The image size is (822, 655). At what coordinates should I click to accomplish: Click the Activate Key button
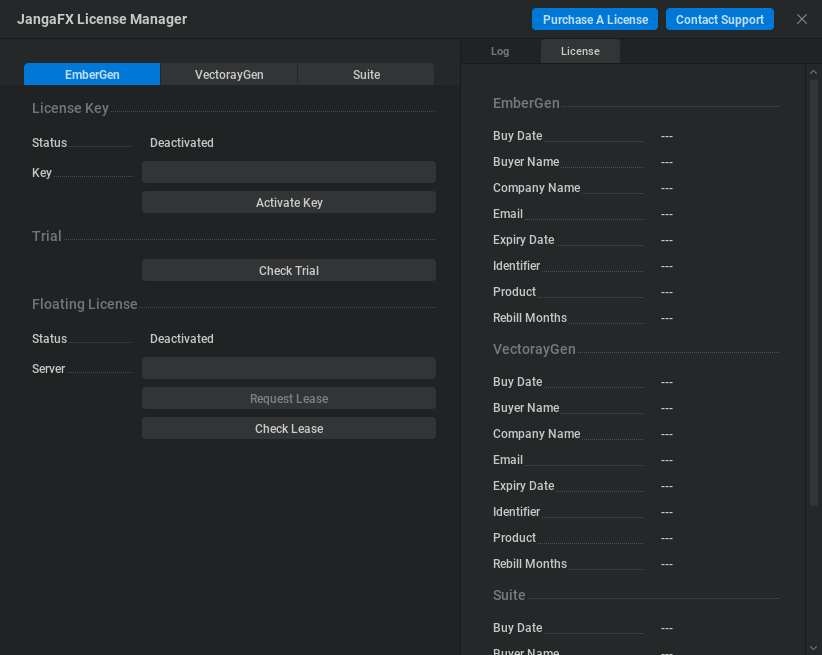289,202
